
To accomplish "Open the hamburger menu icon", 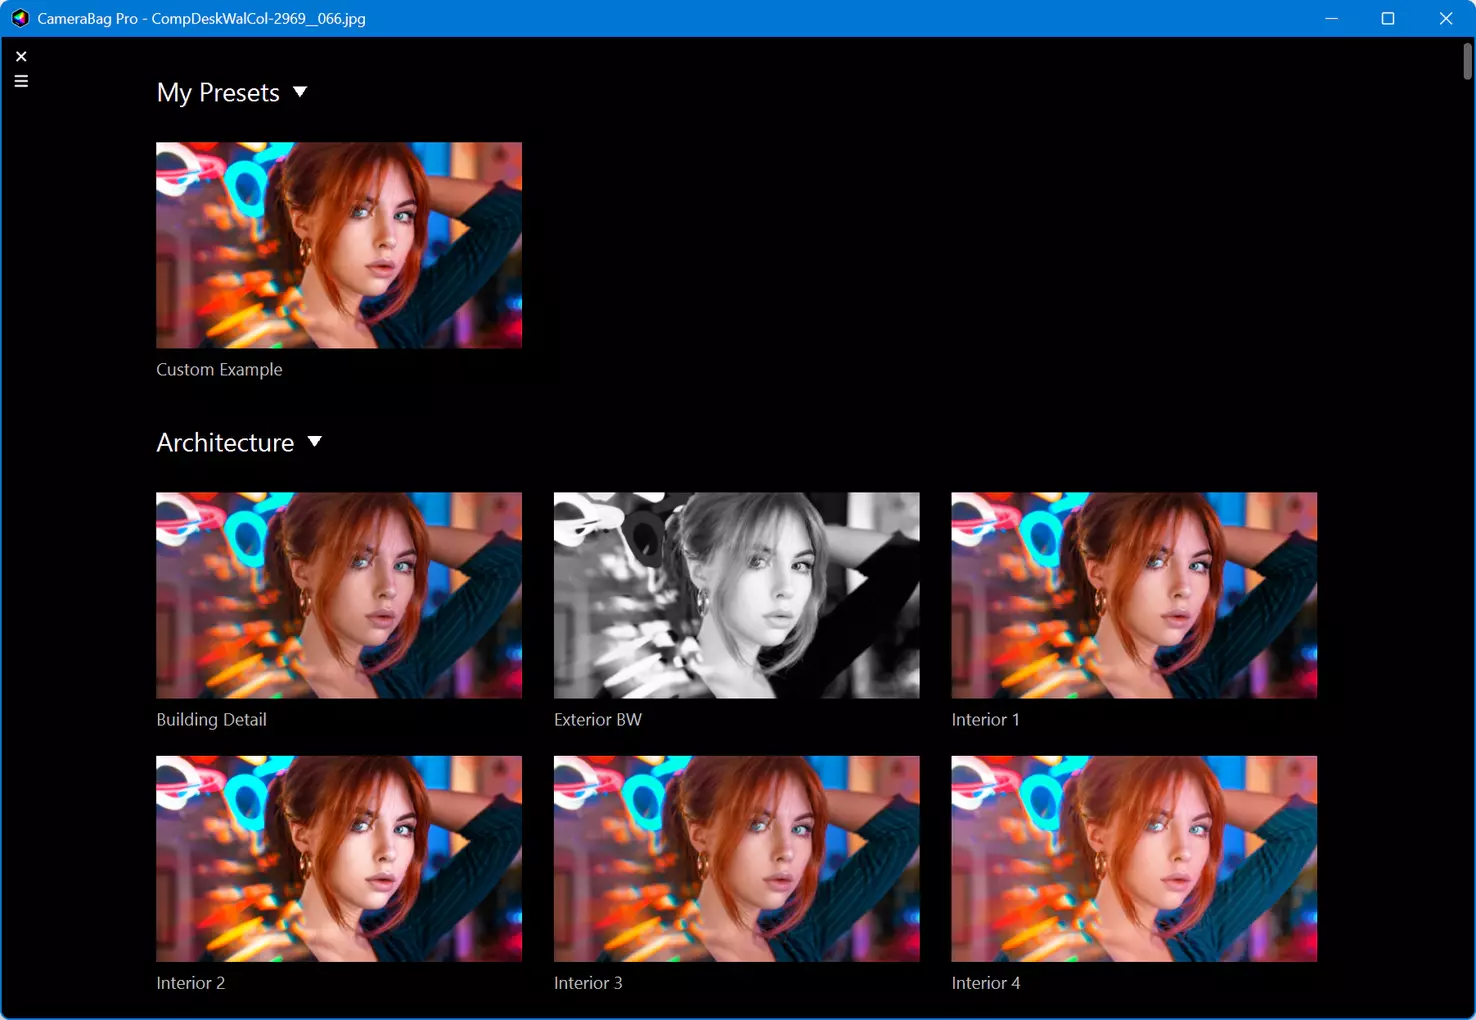I will click(21, 81).
